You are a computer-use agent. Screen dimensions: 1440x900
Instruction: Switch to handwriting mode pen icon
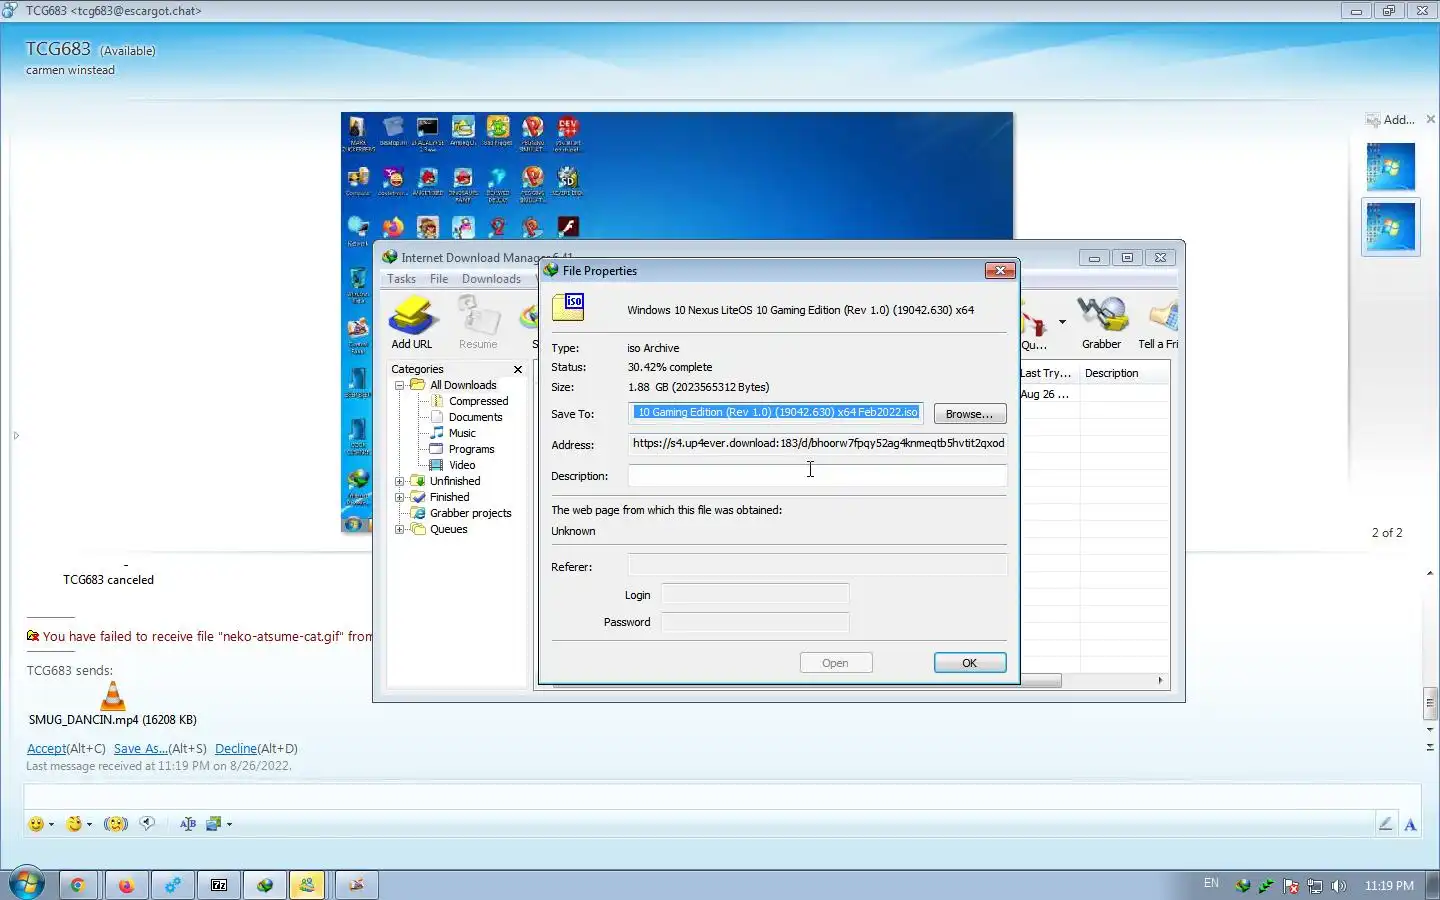1385,824
